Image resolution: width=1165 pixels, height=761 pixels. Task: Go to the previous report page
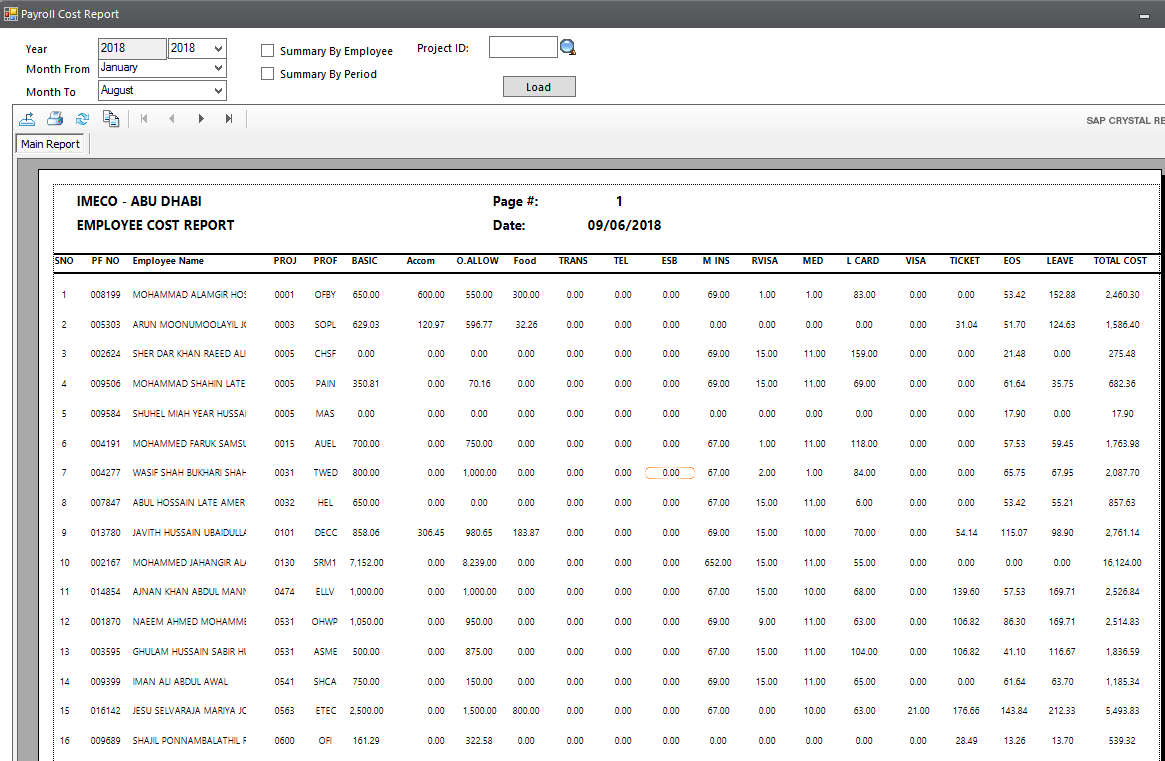point(172,119)
